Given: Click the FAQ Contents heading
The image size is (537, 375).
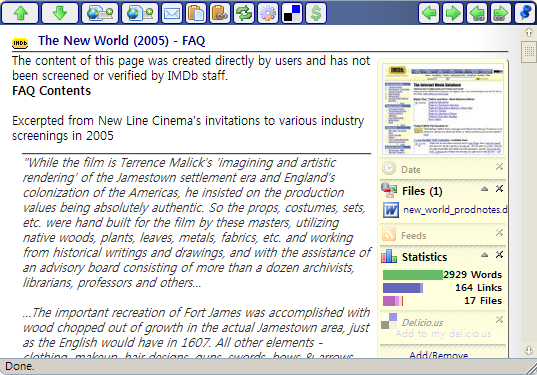Looking at the screenshot, I should click(x=51, y=91).
